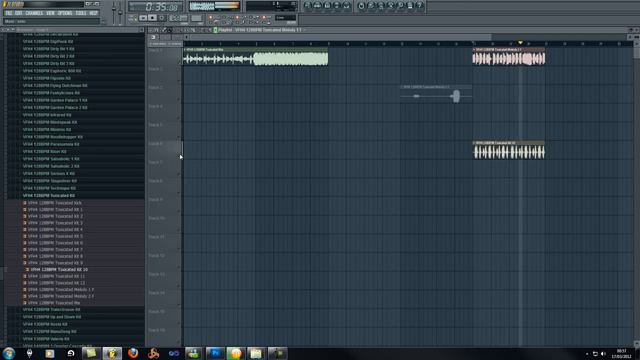Open the snap 'Line' dropdown selector
The image size is (640, 360).
(285, 18)
